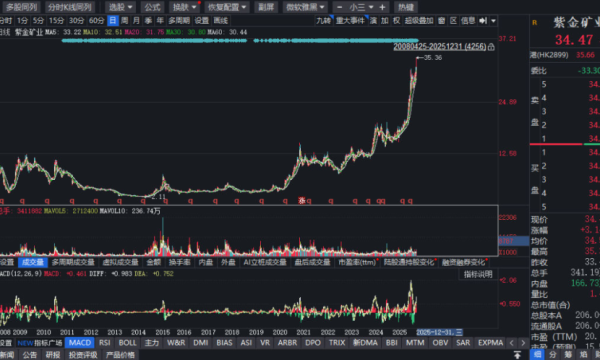Screen dimensions: 600x360
Task: Open the 投资评级 investment rating tab
Action: (x=83, y=355)
